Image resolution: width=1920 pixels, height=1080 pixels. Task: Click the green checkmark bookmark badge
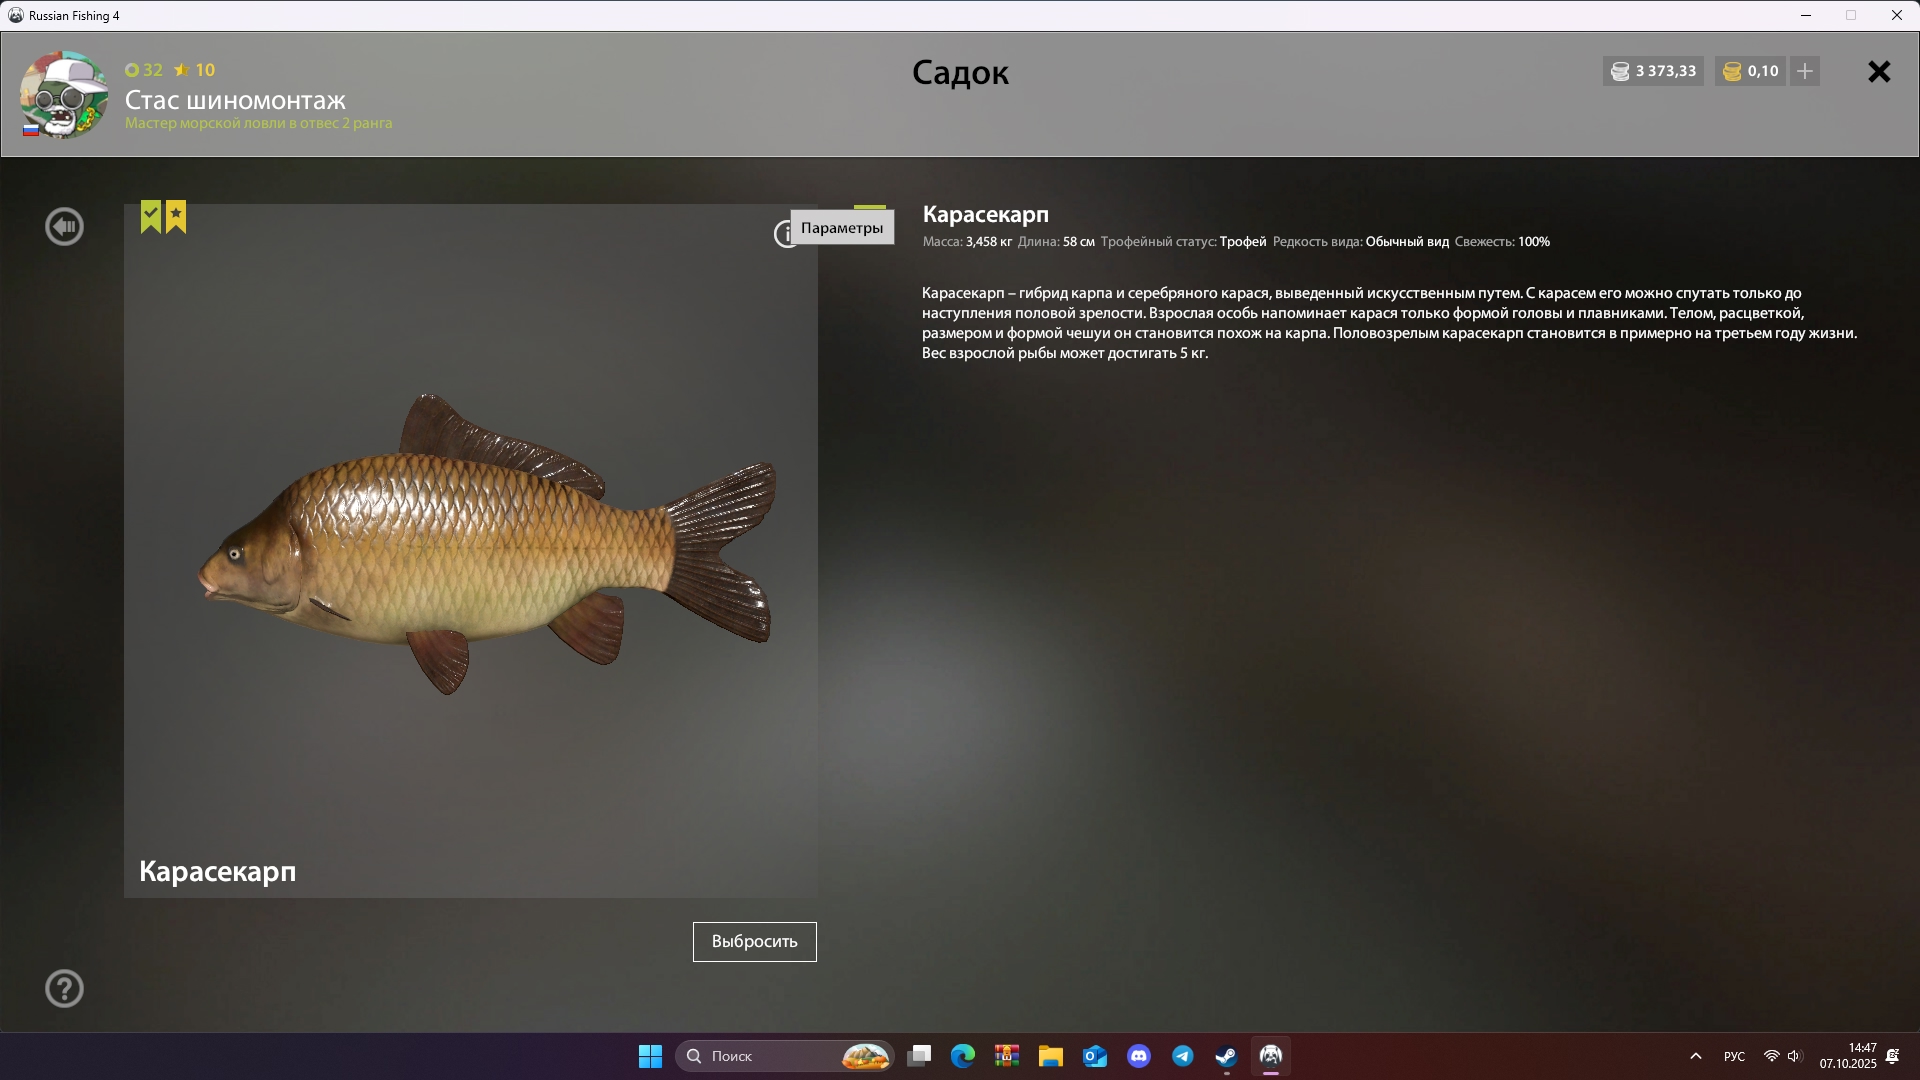point(151,216)
